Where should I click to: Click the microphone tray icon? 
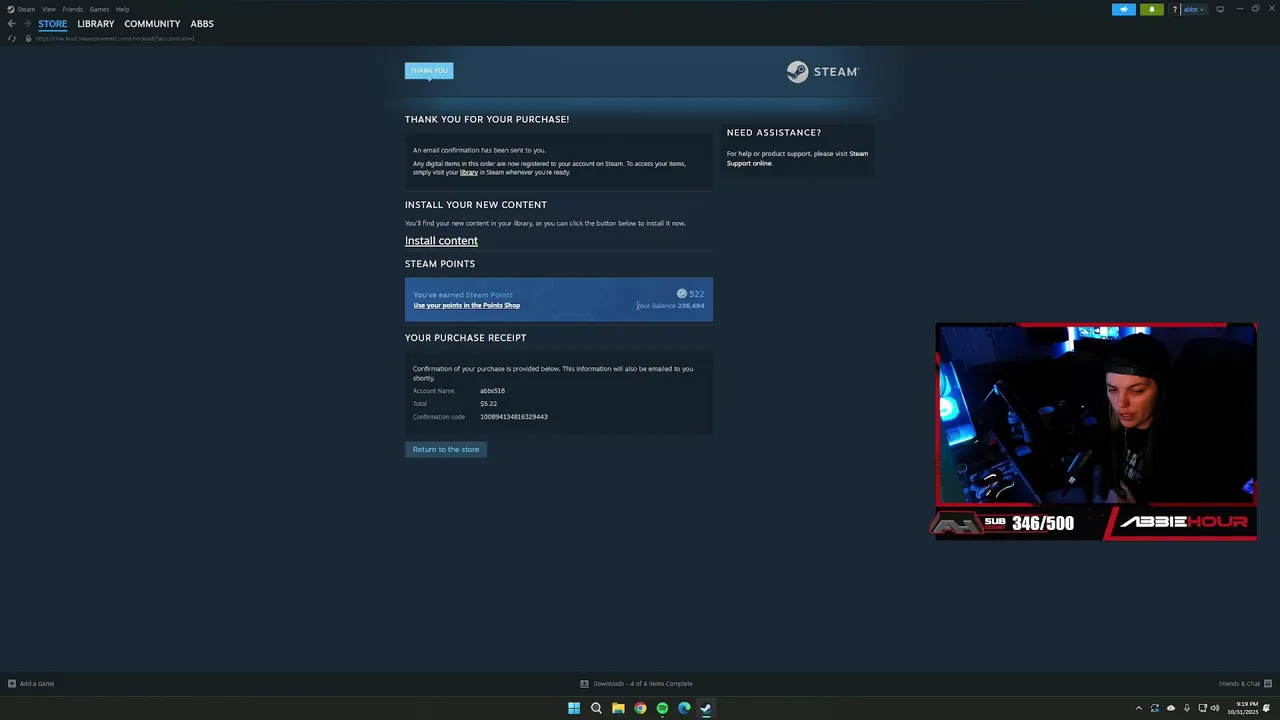[1186, 708]
